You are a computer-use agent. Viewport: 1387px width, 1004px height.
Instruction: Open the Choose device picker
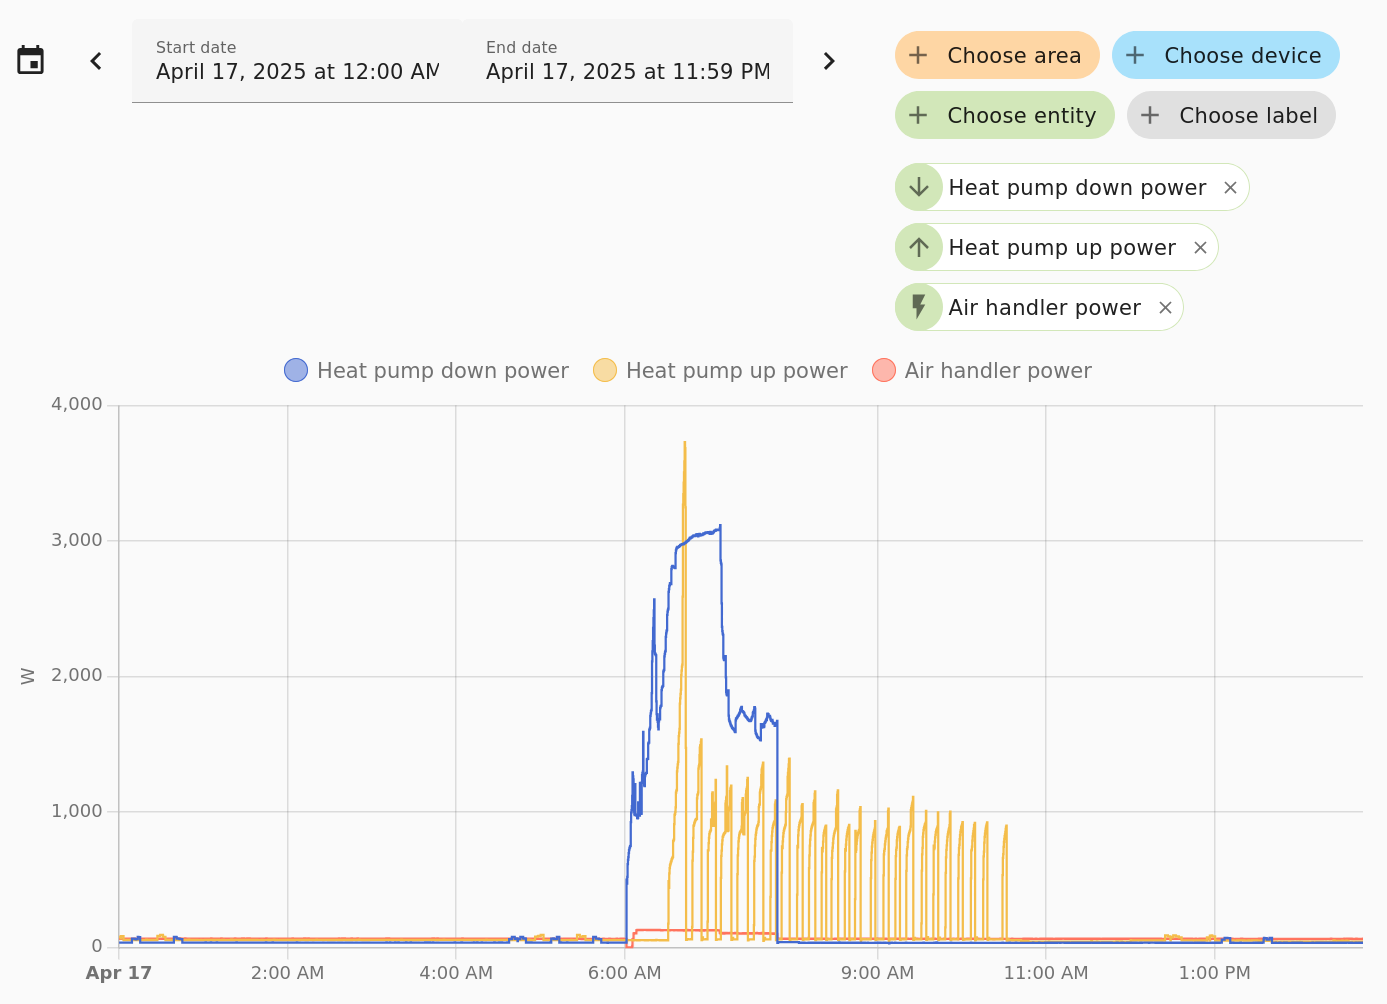coord(1225,56)
